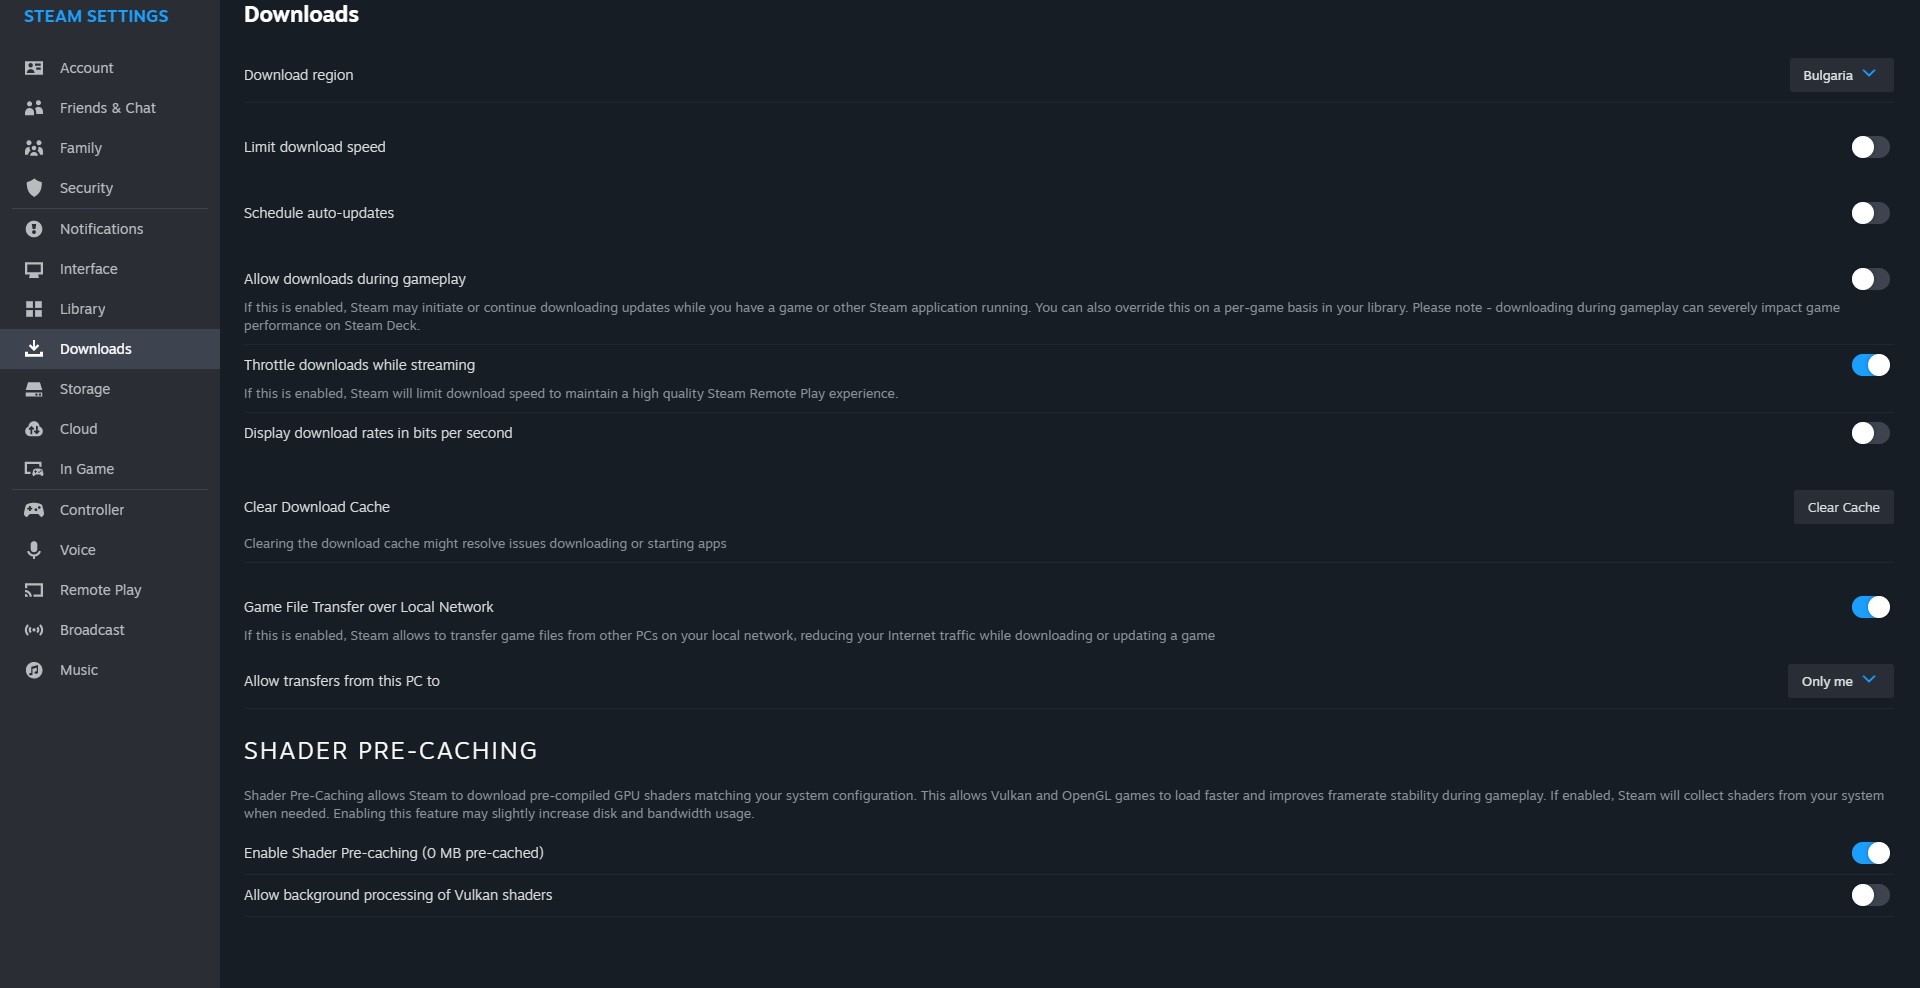Click the Broadcast signal icon
Image resolution: width=1920 pixels, height=988 pixels.
[x=34, y=630]
